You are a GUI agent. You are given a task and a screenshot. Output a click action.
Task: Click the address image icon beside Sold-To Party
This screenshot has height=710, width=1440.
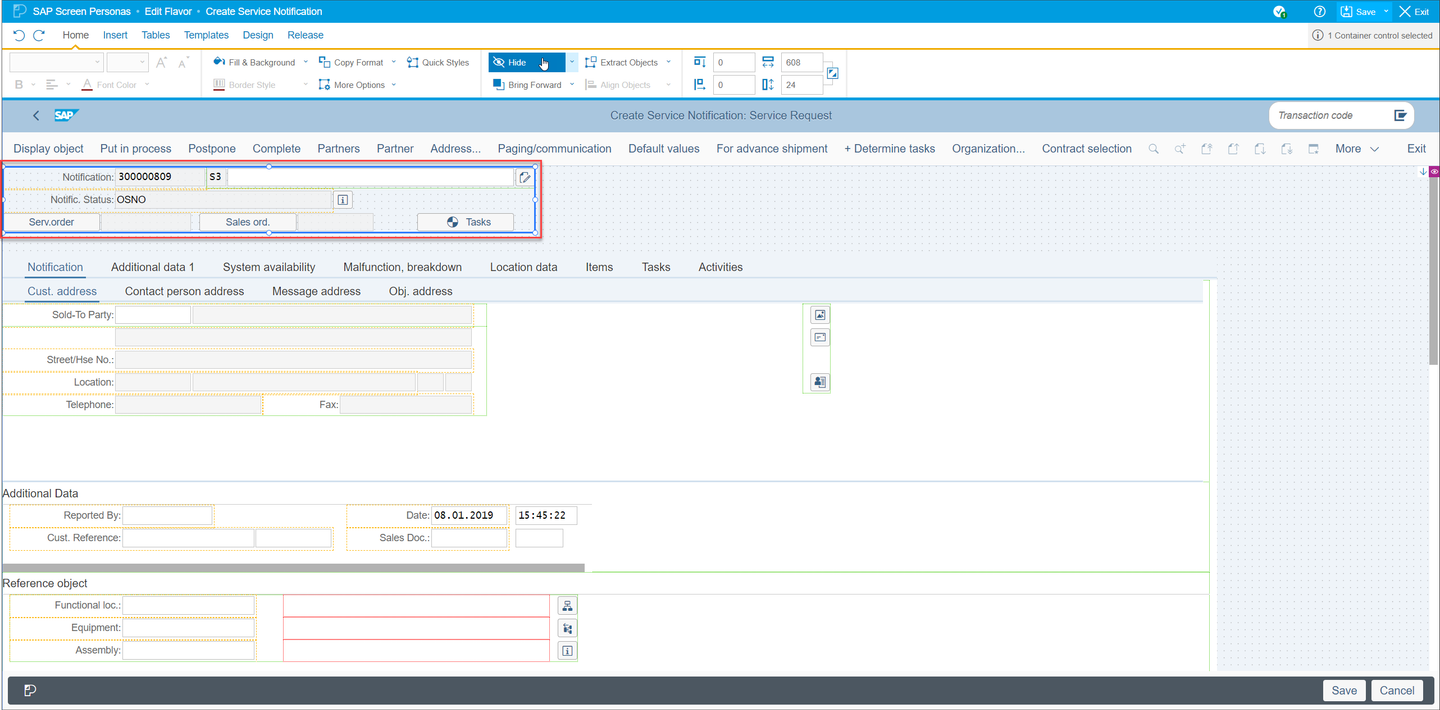point(820,315)
